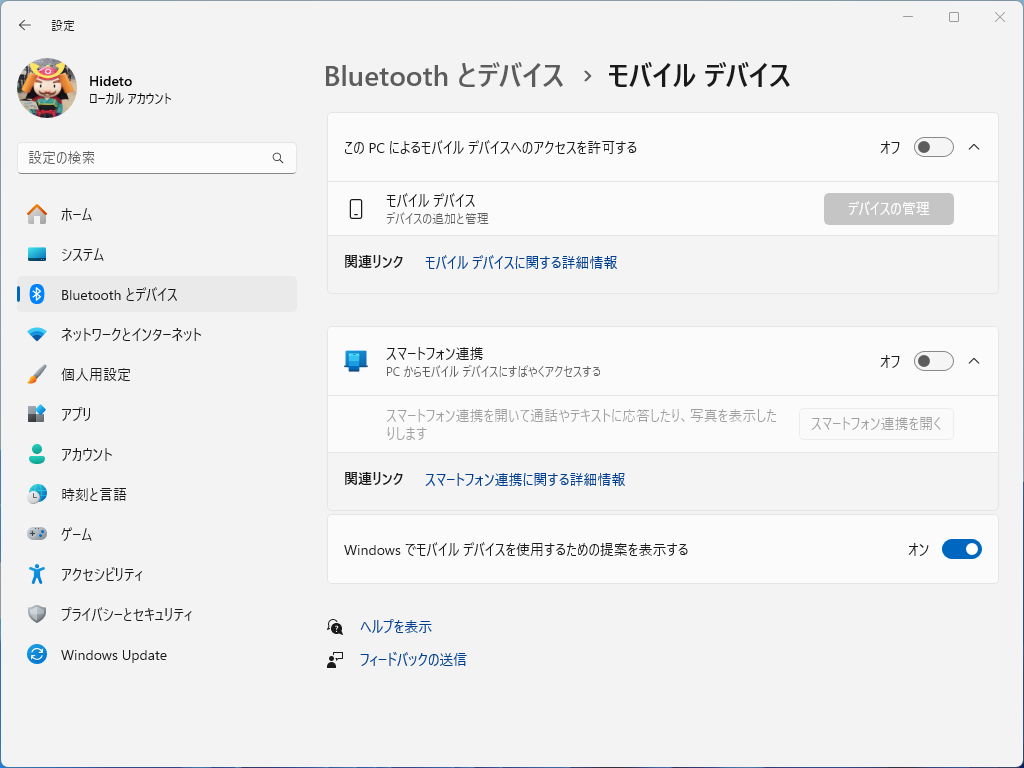
Task: Click the back arrow at top left
Action: pos(24,25)
